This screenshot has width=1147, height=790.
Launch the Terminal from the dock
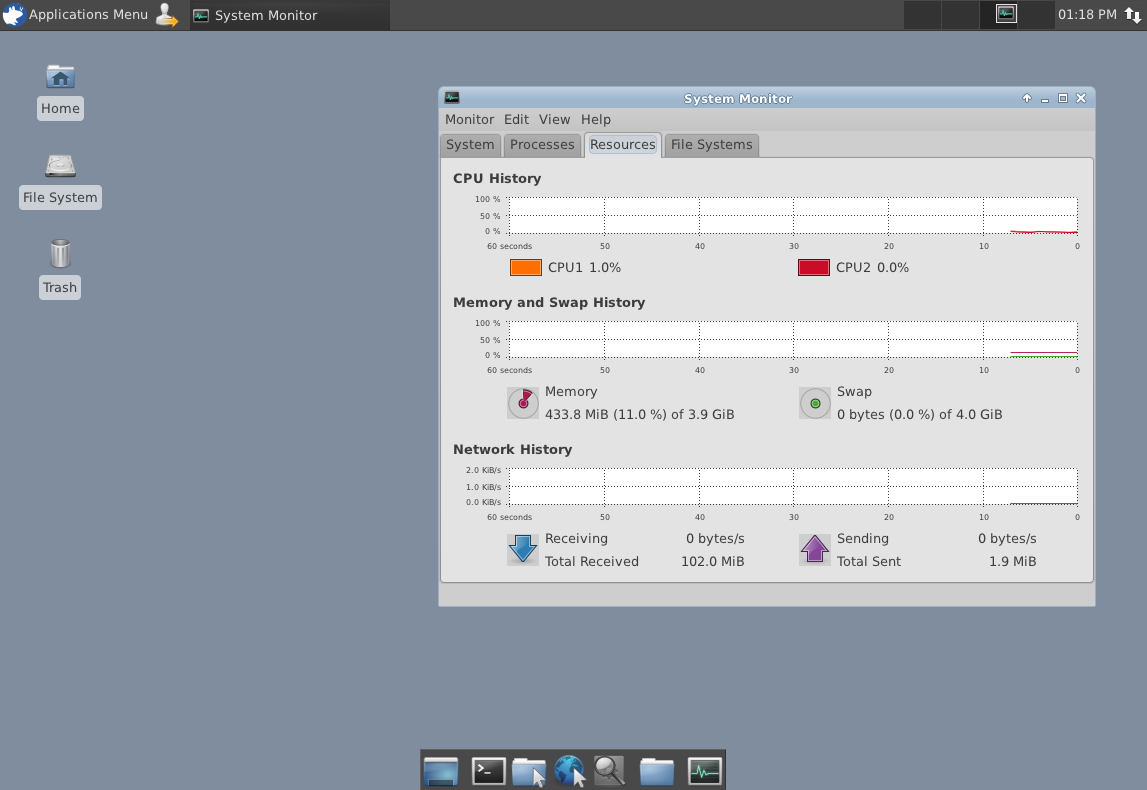(488, 771)
